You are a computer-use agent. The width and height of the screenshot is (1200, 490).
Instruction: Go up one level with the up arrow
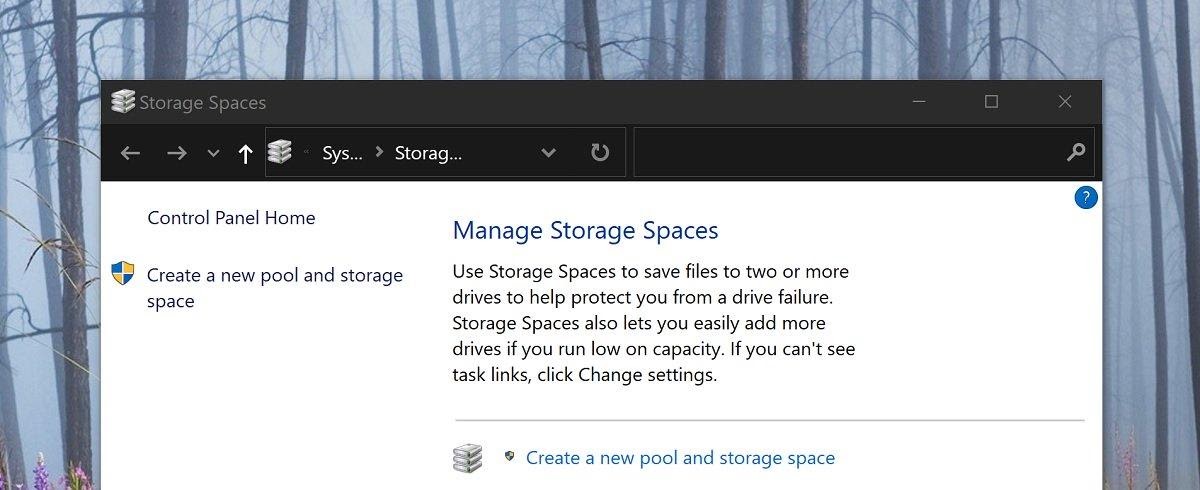[245, 153]
